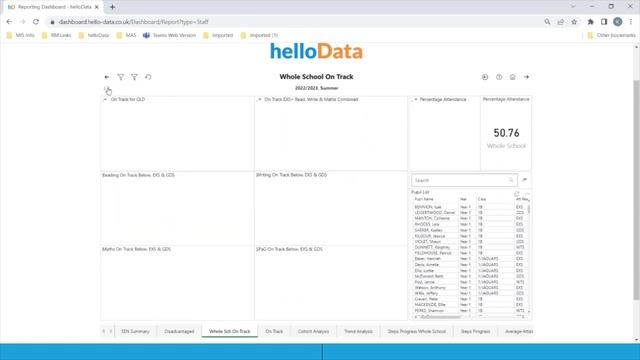The height and width of the screenshot is (360, 640).
Task: Click the Pupil List refresh icon
Action: pos(517,193)
